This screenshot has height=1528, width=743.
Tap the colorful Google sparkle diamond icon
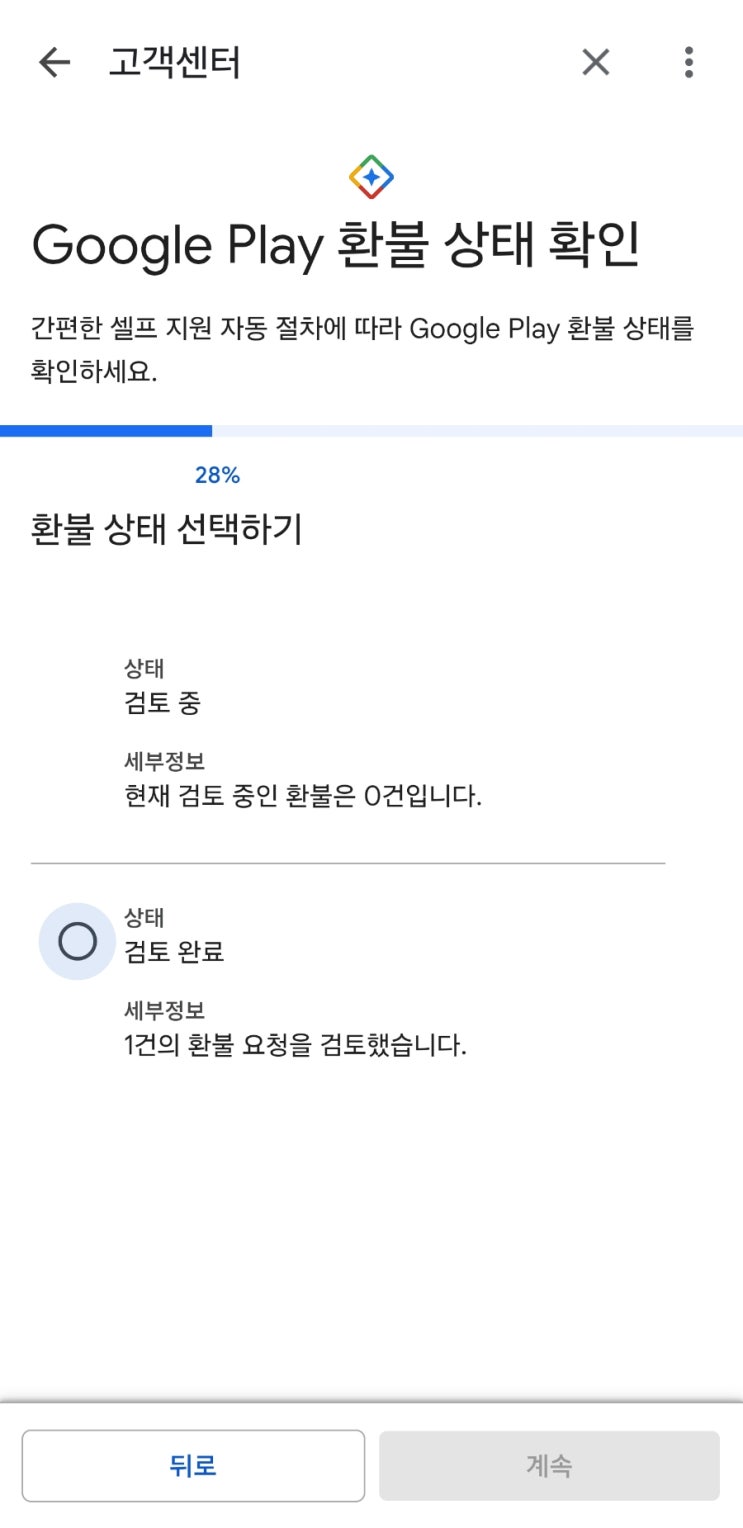click(371, 178)
